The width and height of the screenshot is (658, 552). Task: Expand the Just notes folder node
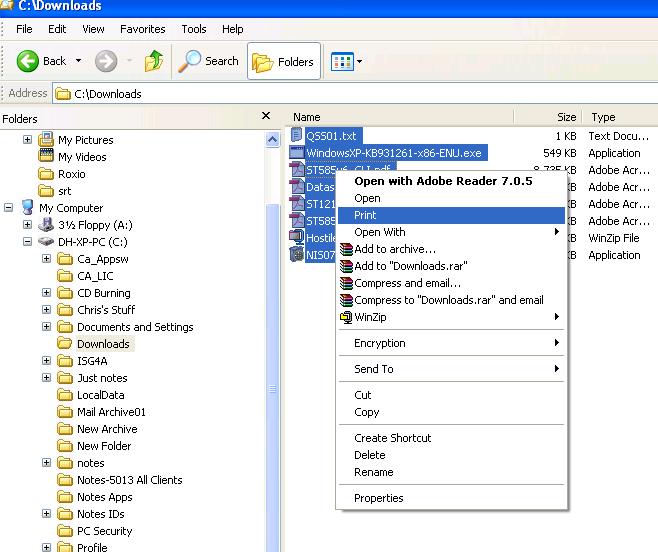coord(46,378)
